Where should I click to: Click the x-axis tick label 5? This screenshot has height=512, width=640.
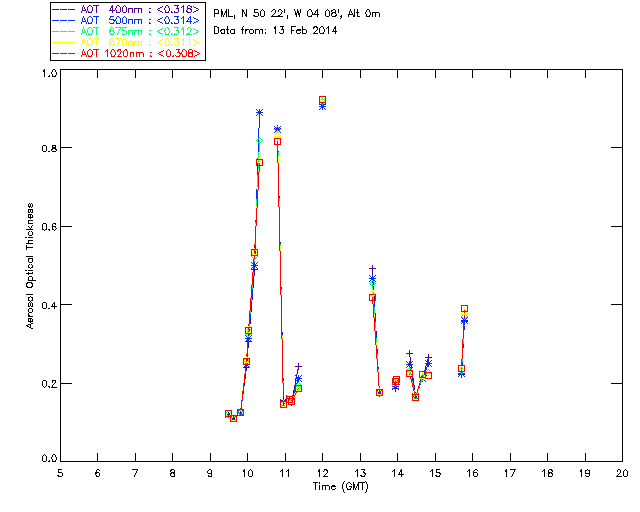tap(60, 473)
